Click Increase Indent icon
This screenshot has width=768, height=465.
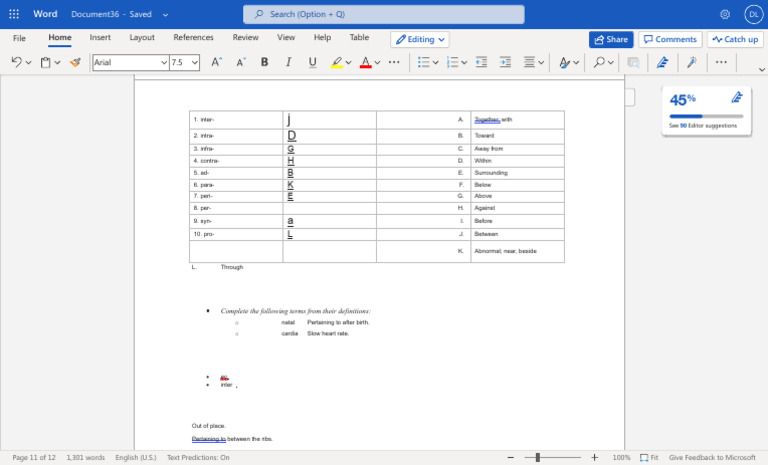(x=505, y=62)
